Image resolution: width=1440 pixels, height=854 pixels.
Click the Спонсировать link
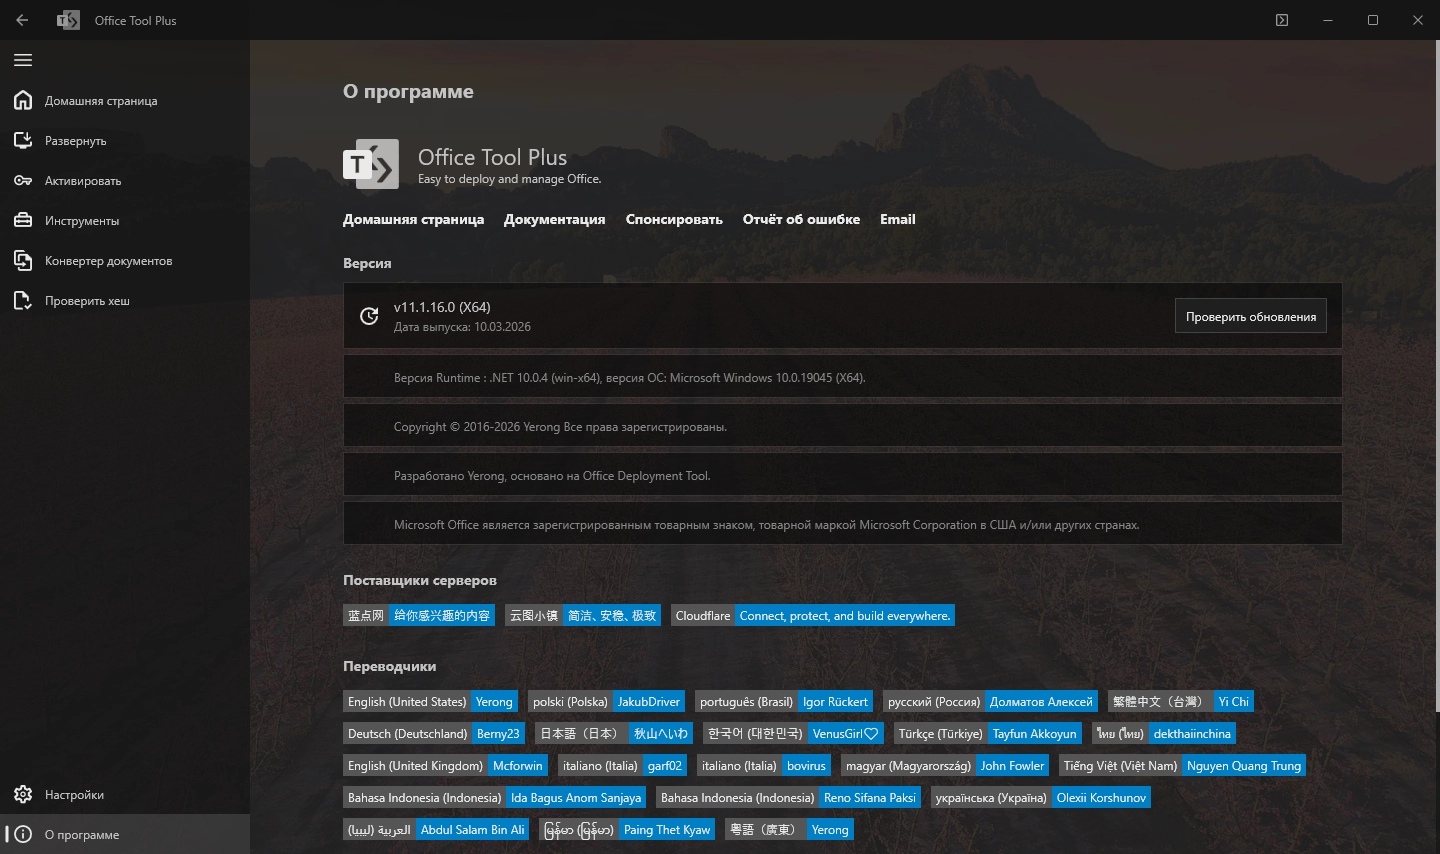674,219
